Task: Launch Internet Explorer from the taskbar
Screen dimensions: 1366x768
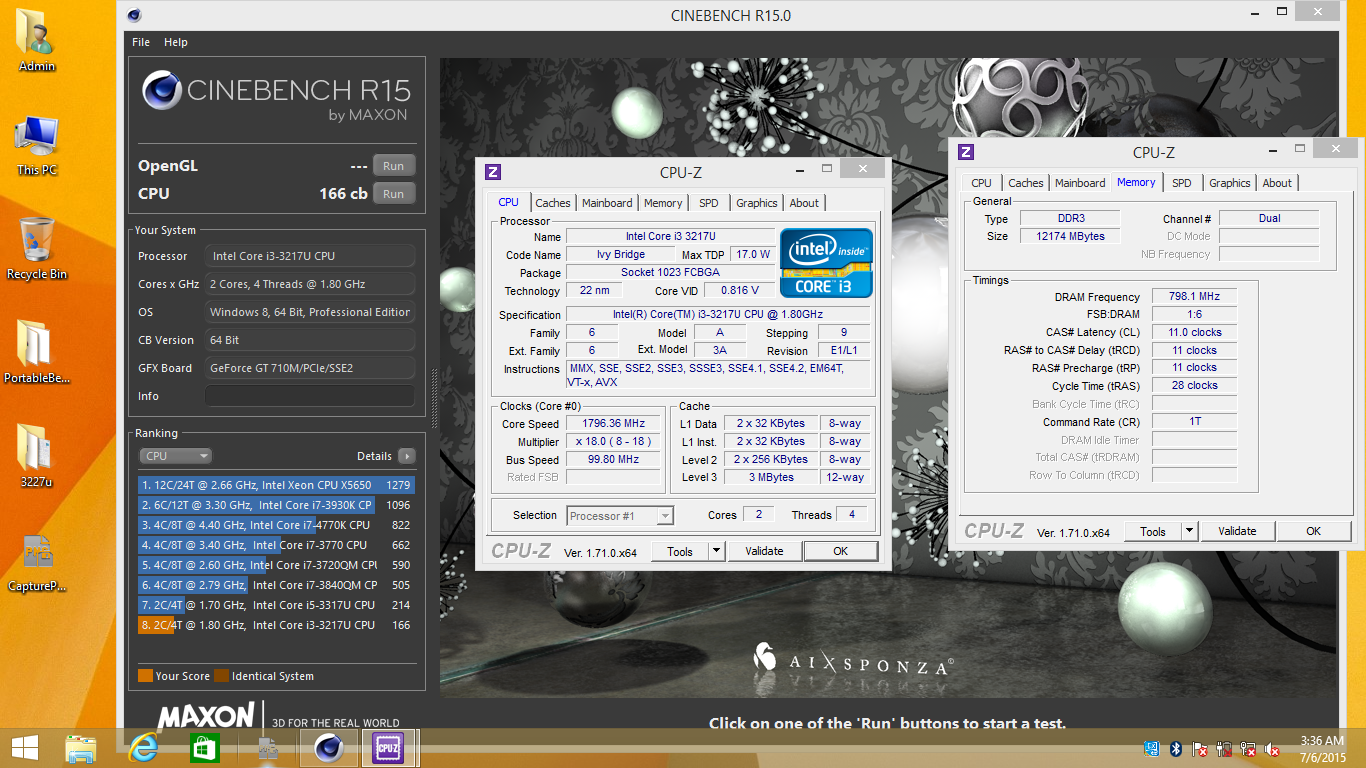Action: point(144,748)
